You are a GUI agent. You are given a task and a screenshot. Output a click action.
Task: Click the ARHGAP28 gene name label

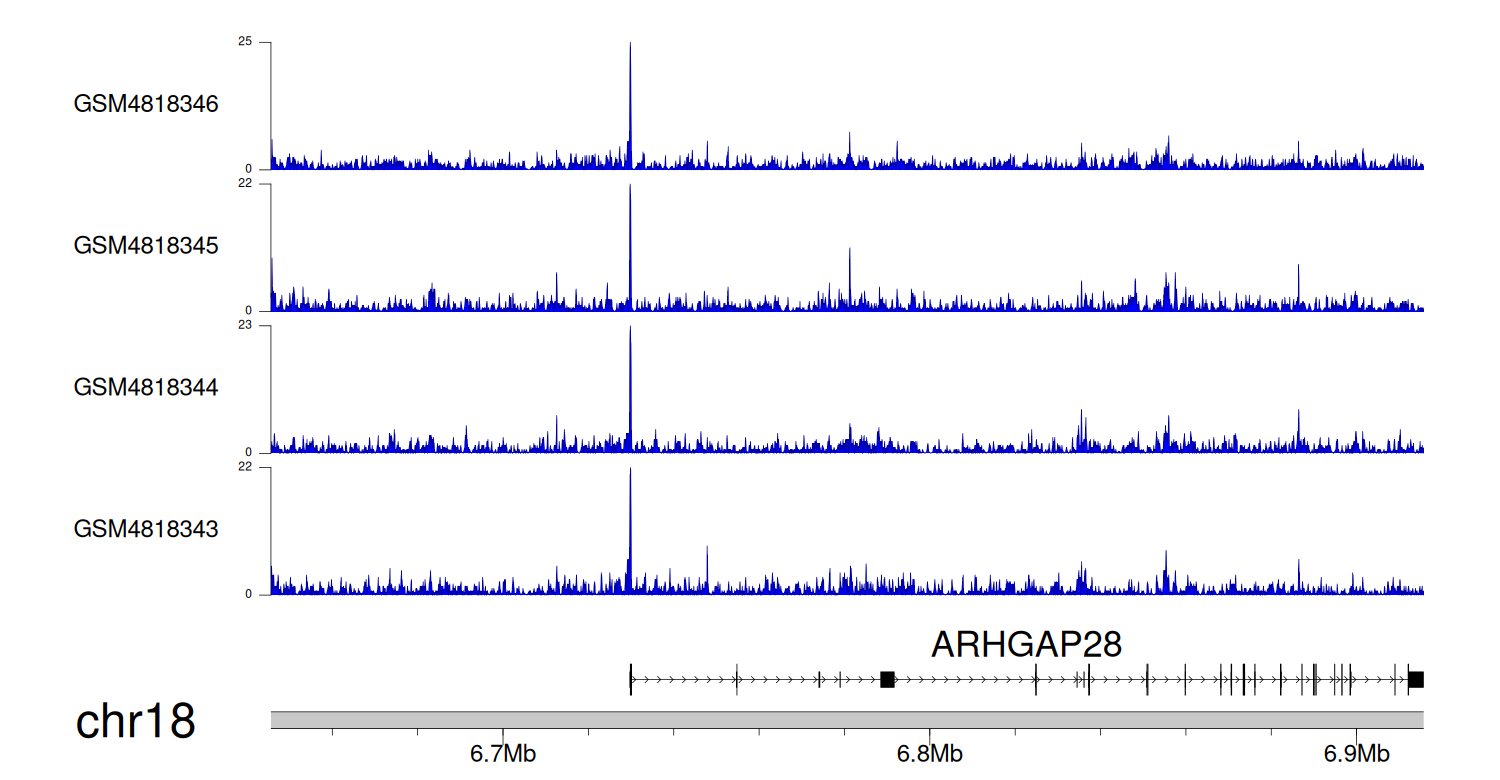(1026, 645)
